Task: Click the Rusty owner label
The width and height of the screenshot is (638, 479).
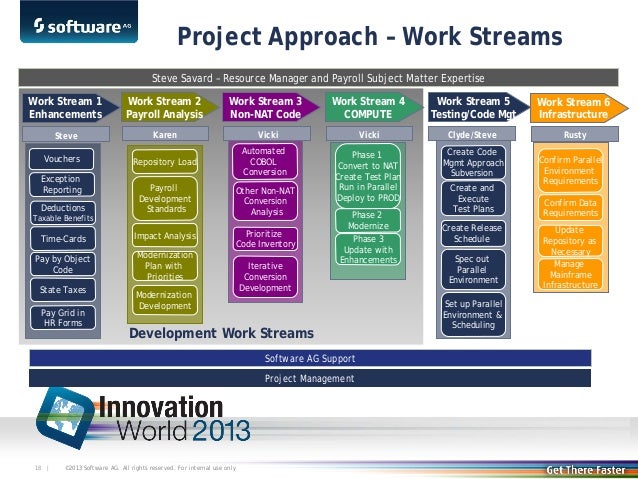Action: pos(575,134)
